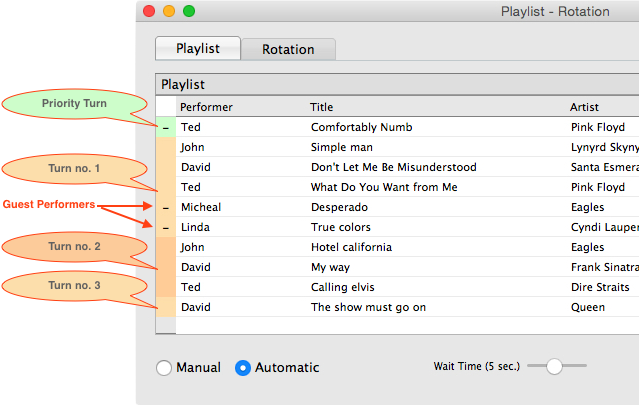Select John's Simple man entry

[397, 147]
